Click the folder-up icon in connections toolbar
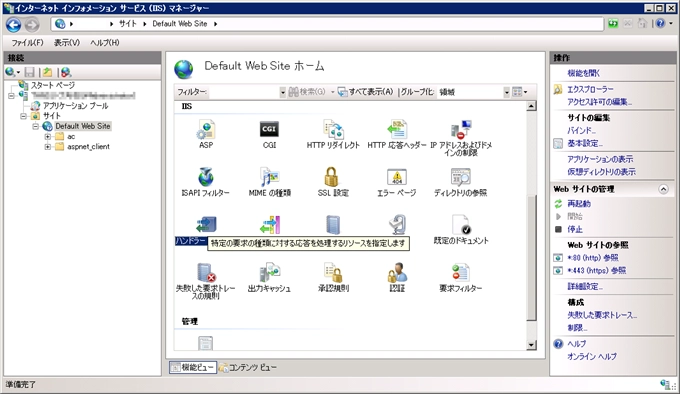Image resolution: width=680 pixels, height=394 pixels. [x=47, y=72]
